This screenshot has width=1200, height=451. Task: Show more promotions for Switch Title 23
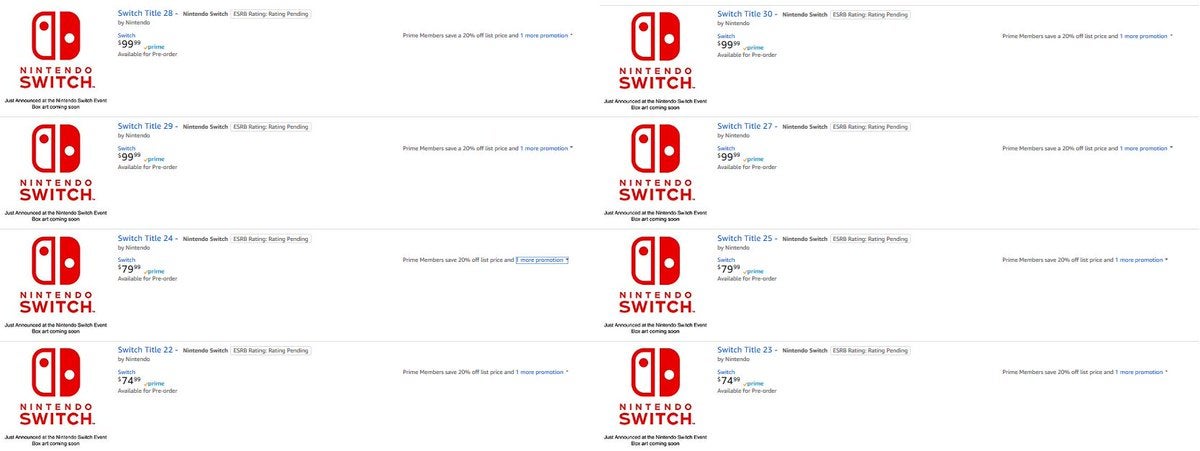[1141, 371]
